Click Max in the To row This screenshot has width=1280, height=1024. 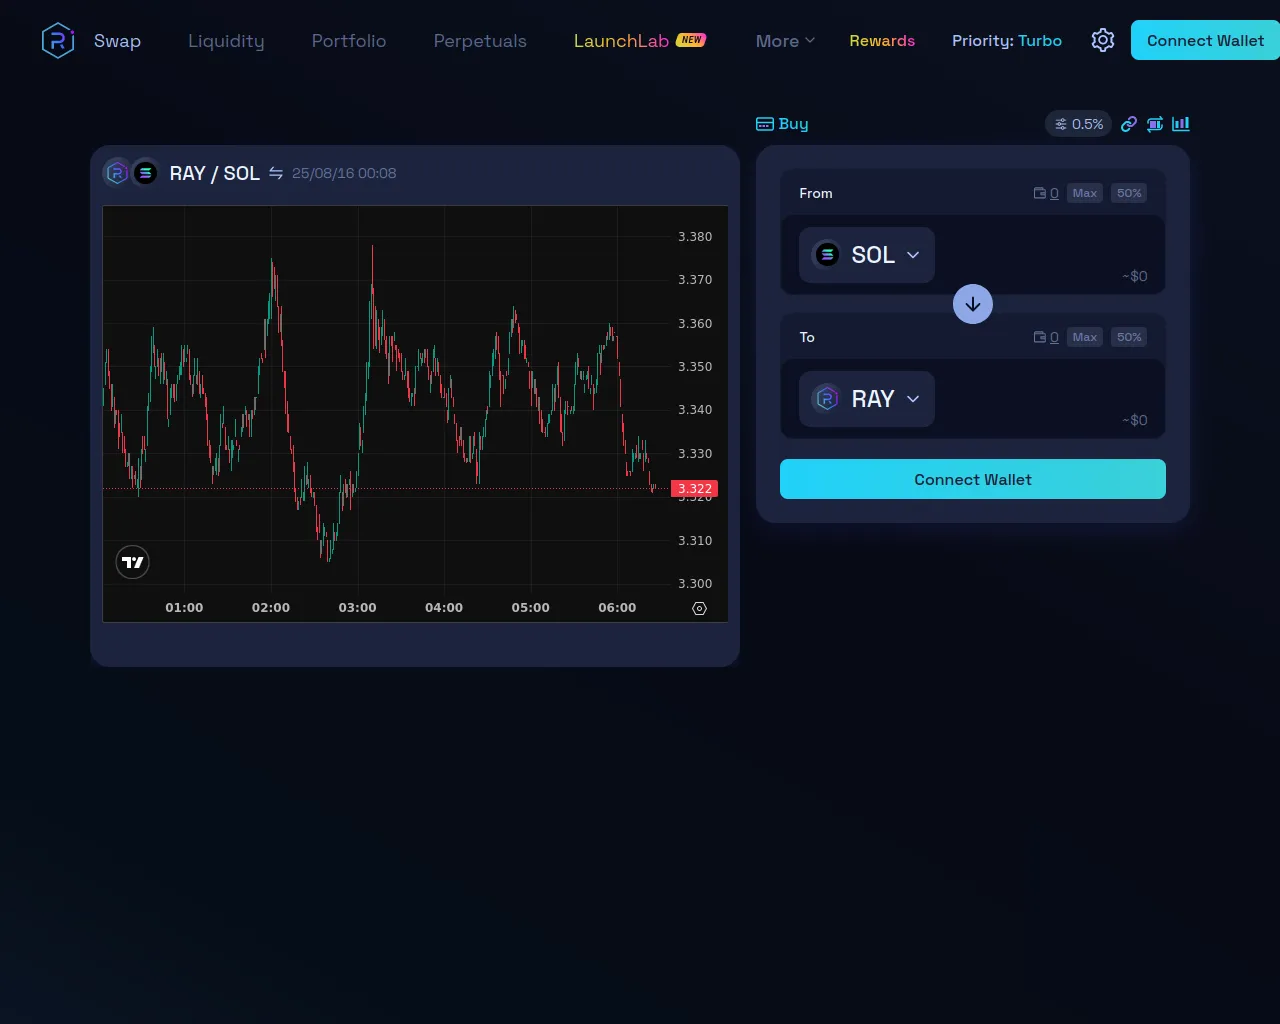[1085, 337]
